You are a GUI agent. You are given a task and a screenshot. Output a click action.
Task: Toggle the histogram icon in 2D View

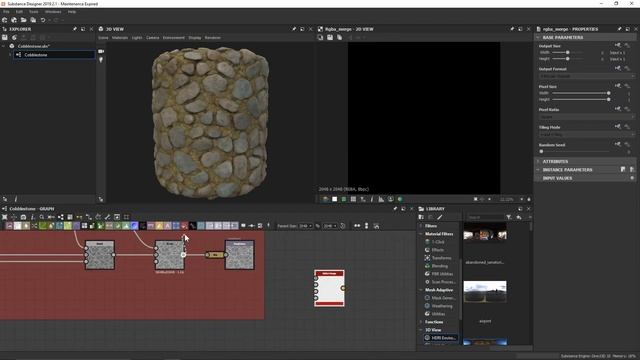[x=381, y=199]
